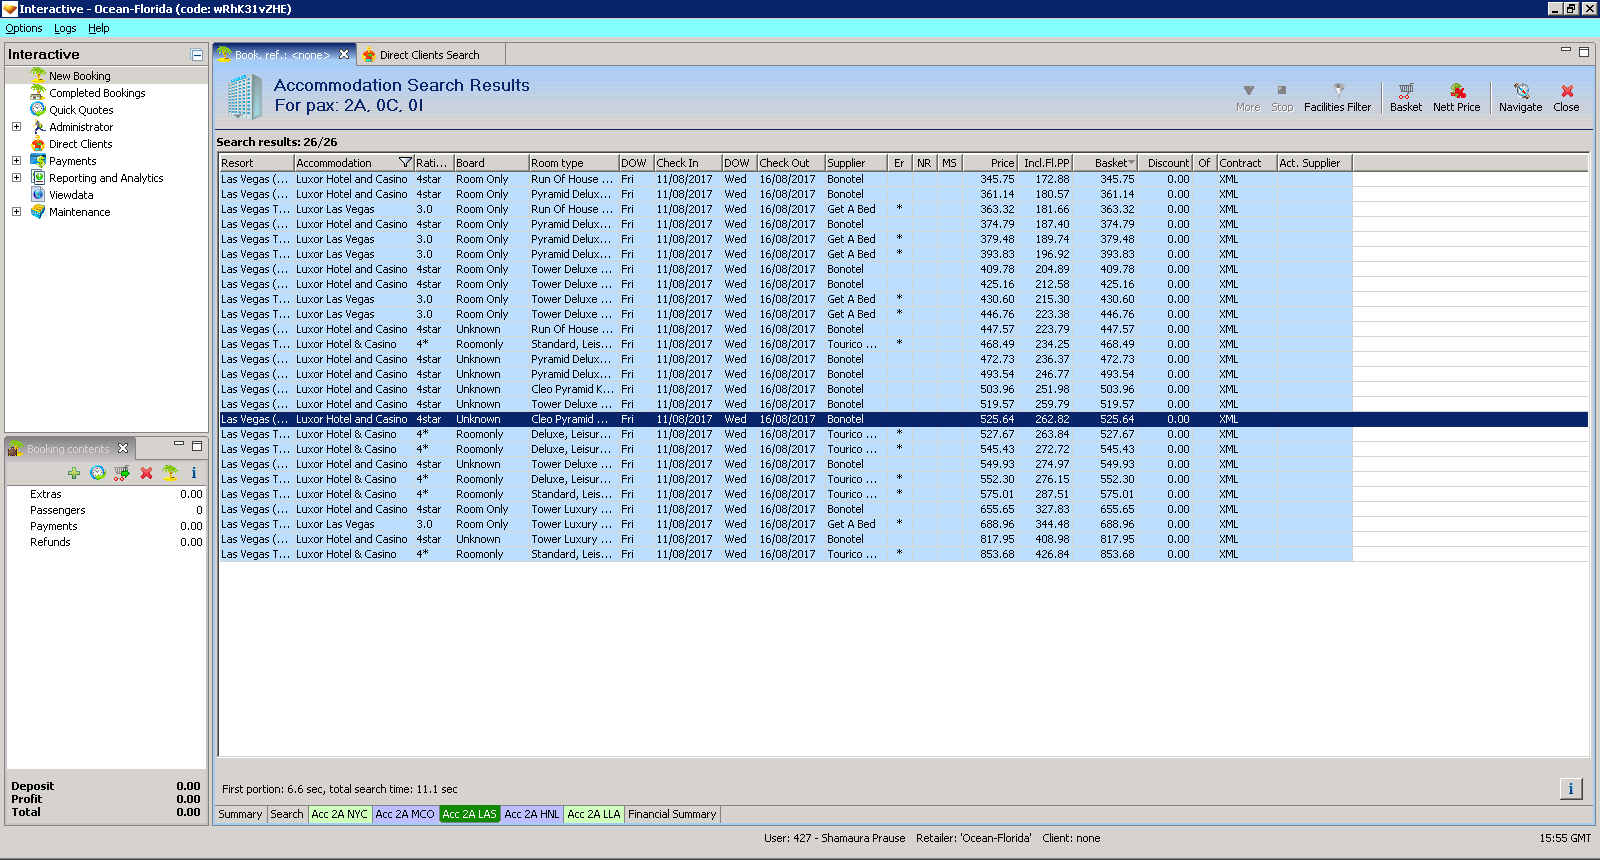The width and height of the screenshot is (1600, 860).
Task: Expand the Maintenance tree node
Action: [x=16, y=212]
